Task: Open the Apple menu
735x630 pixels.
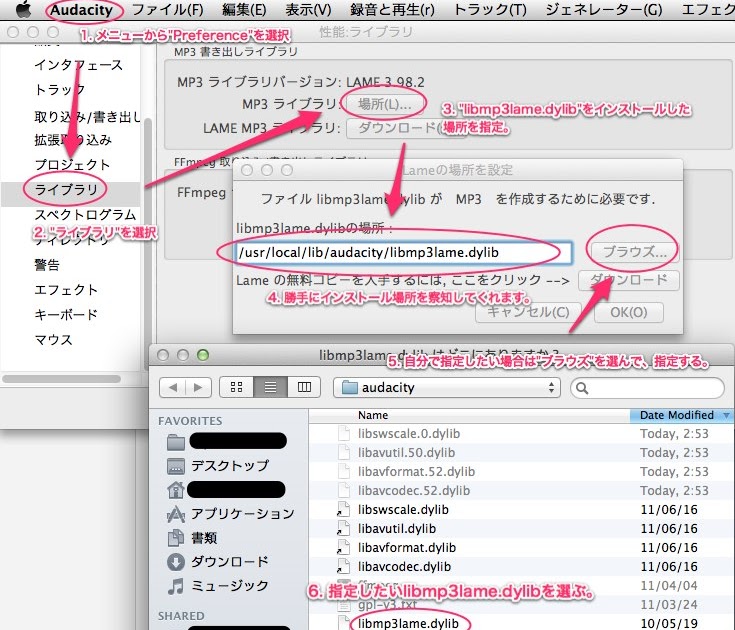Action: pos(23,9)
